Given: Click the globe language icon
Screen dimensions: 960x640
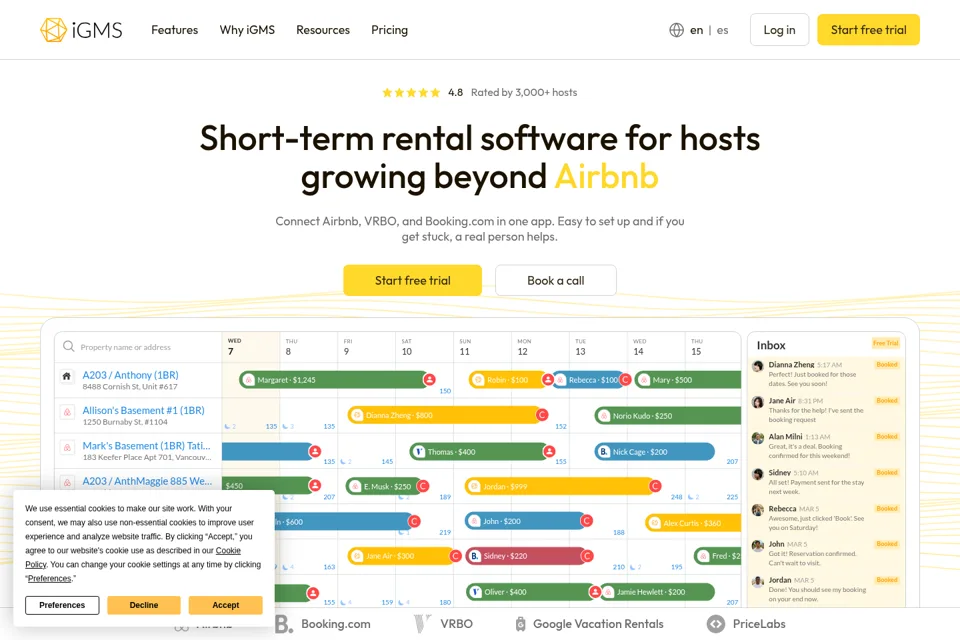Looking at the screenshot, I should [x=676, y=30].
